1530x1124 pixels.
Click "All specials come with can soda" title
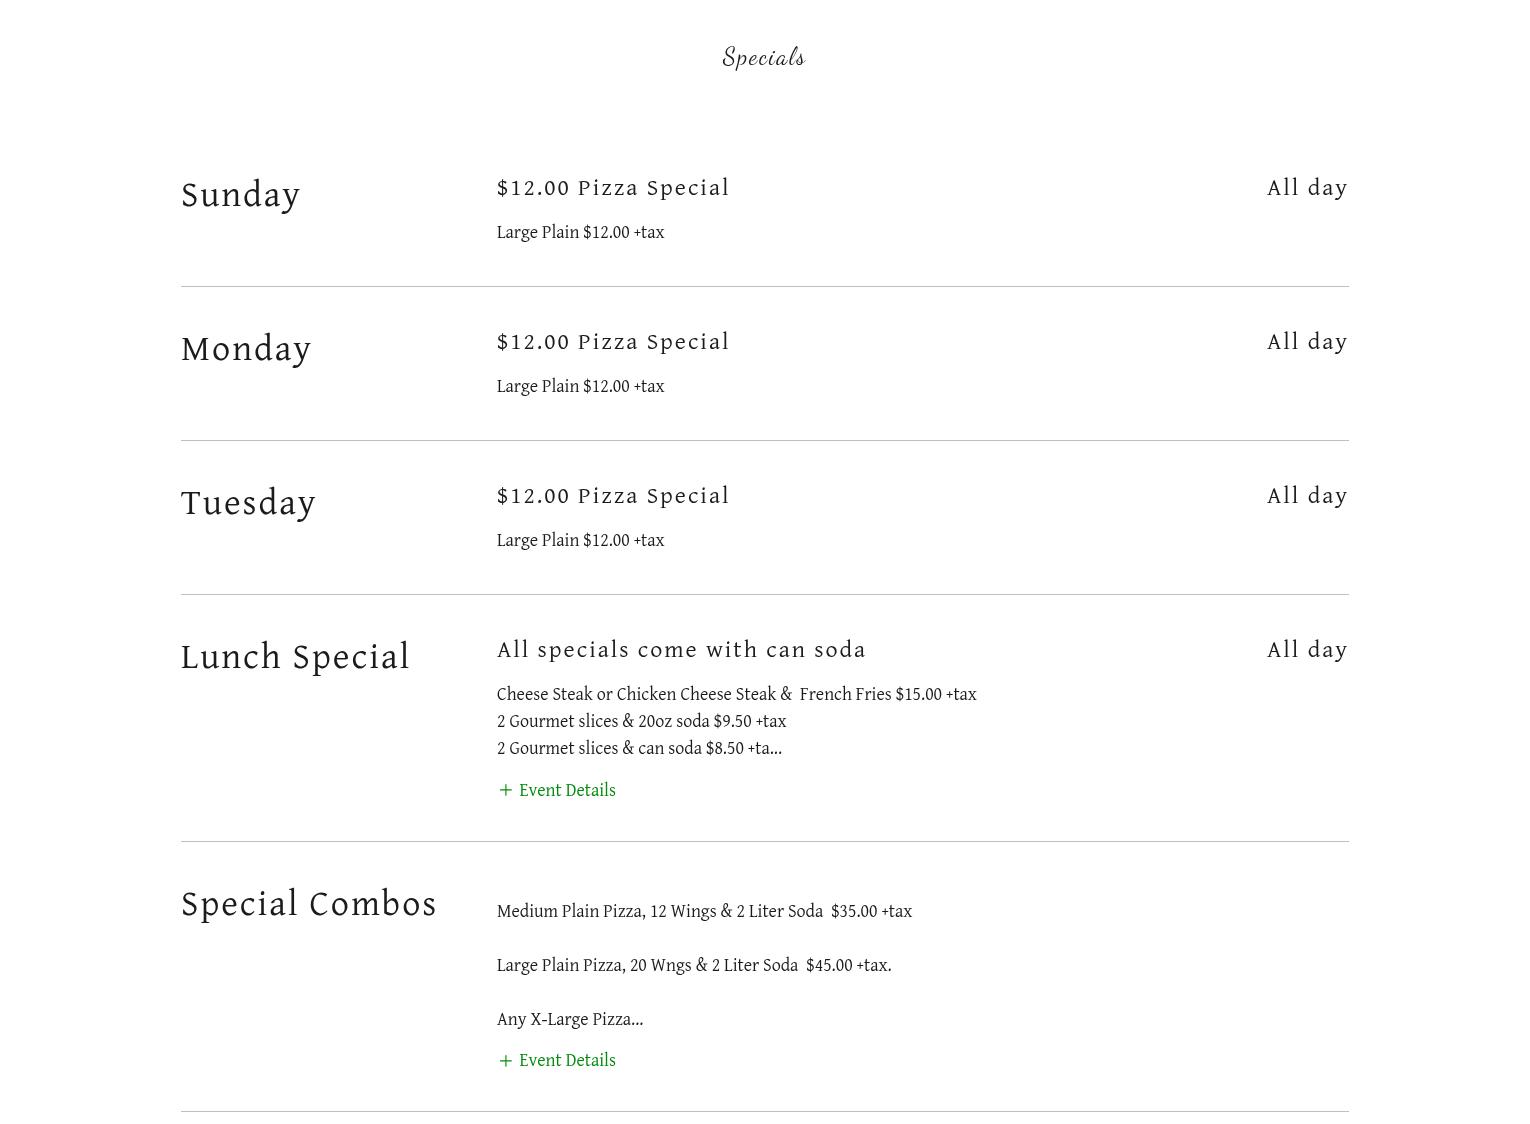pos(681,650)
